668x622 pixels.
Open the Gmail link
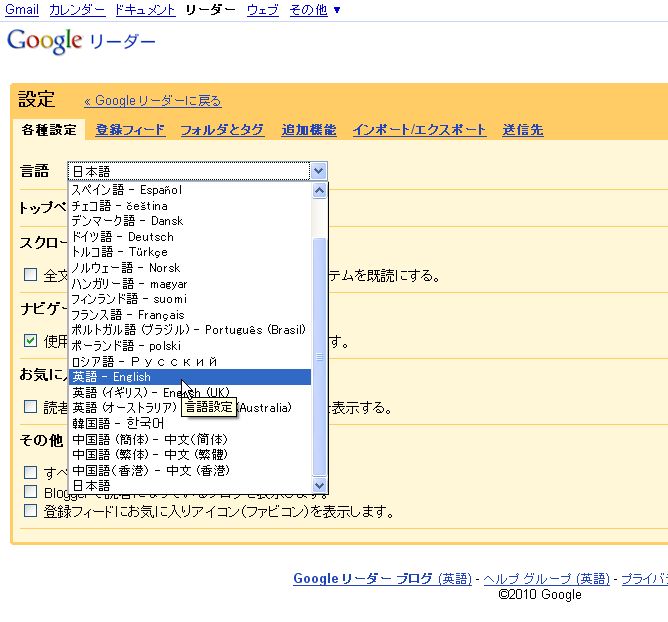[22, 9]
